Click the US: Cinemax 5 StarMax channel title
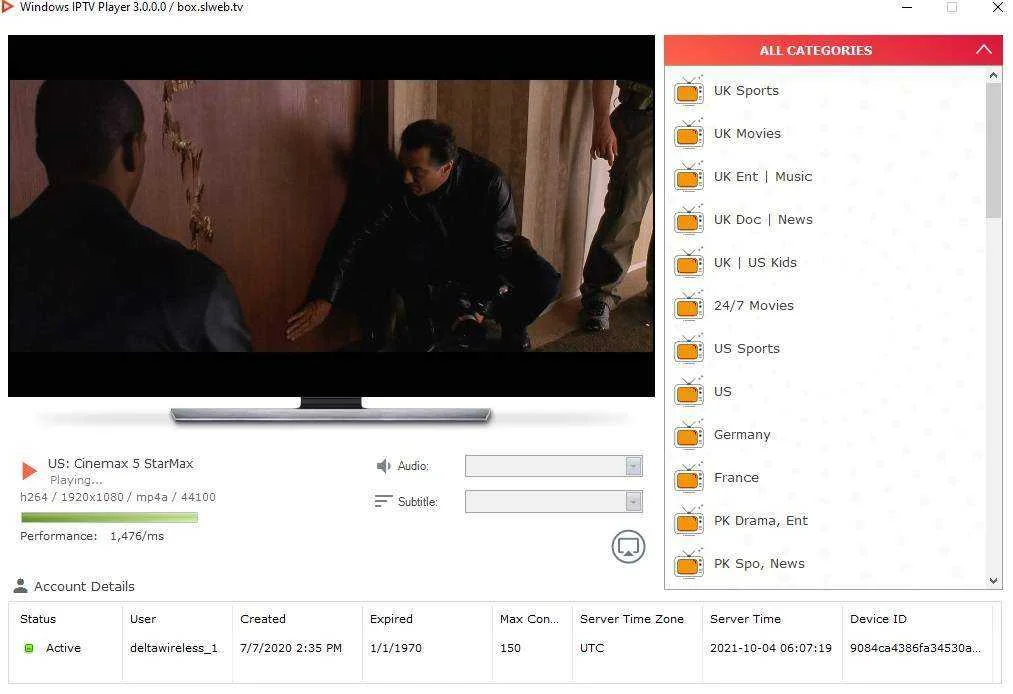 coord(120,463)
